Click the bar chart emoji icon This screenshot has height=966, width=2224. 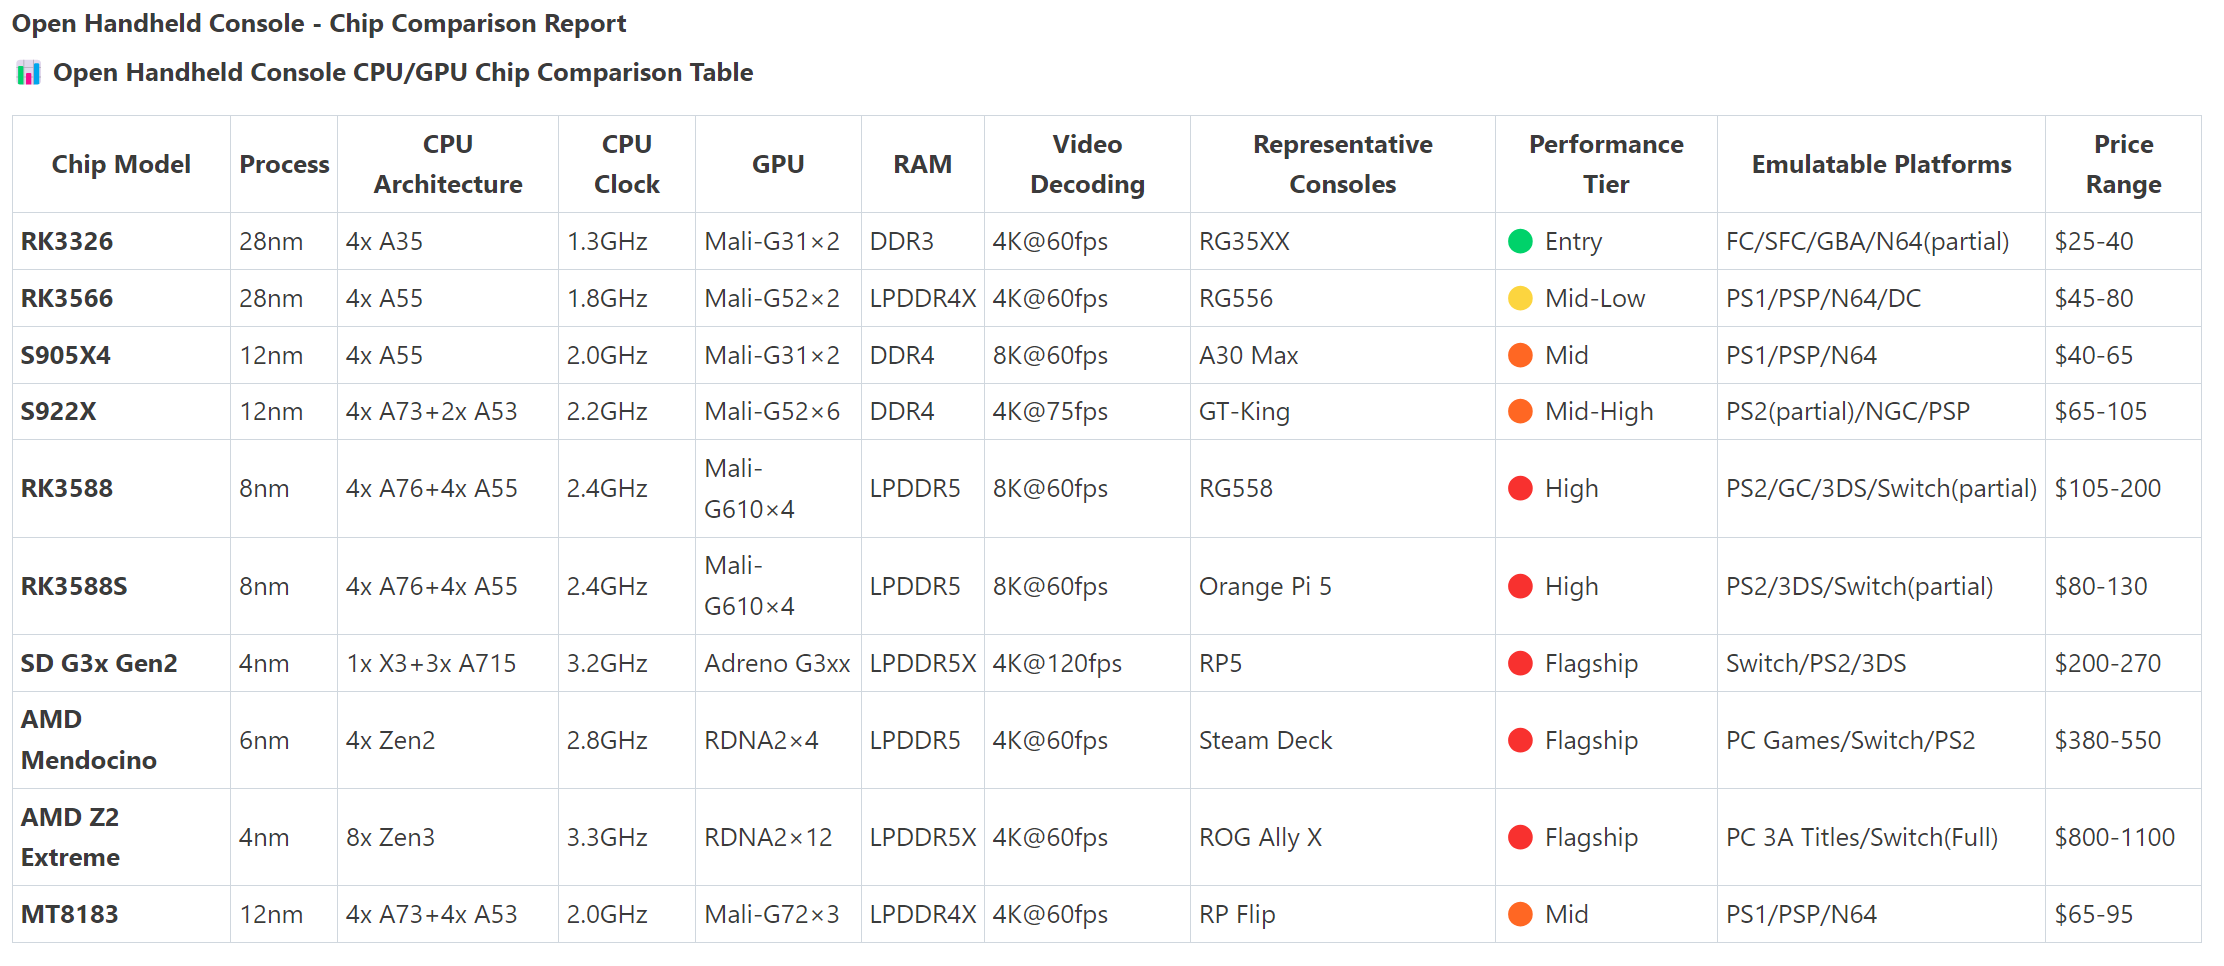pos(28,73)
